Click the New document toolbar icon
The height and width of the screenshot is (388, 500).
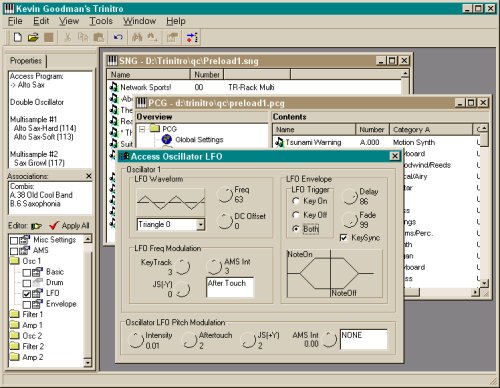(17, 37)
